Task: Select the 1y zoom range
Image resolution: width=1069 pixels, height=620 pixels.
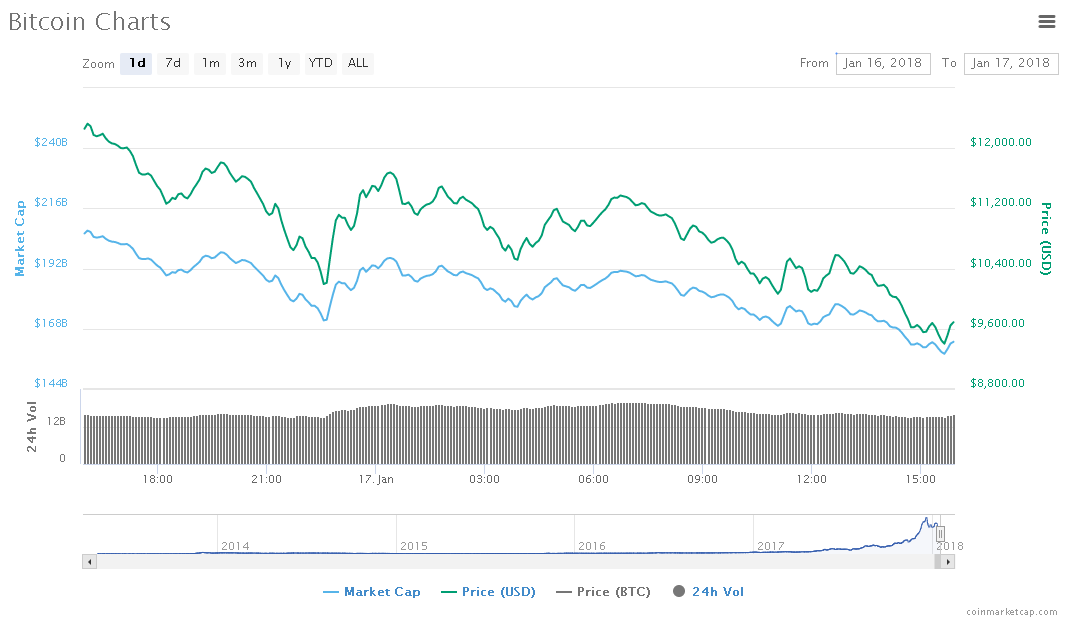Action: 284,63
